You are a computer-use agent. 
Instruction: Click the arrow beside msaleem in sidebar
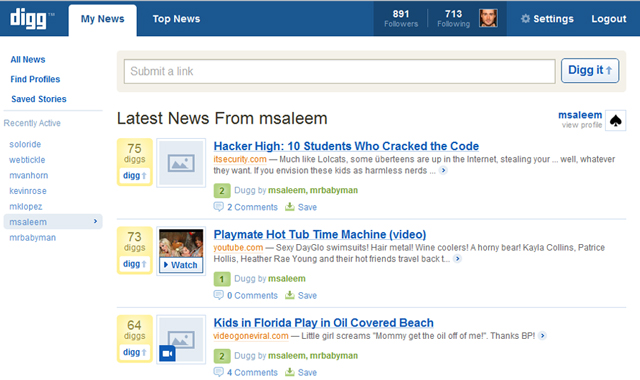95,221
